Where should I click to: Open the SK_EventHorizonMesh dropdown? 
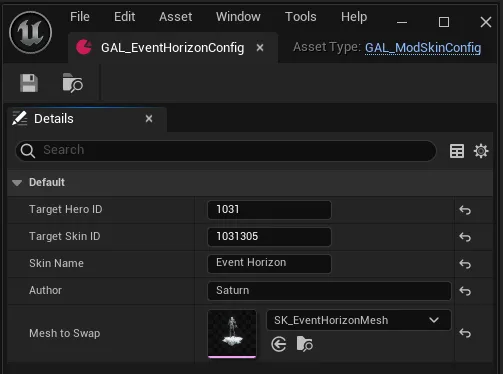(359, 320)
